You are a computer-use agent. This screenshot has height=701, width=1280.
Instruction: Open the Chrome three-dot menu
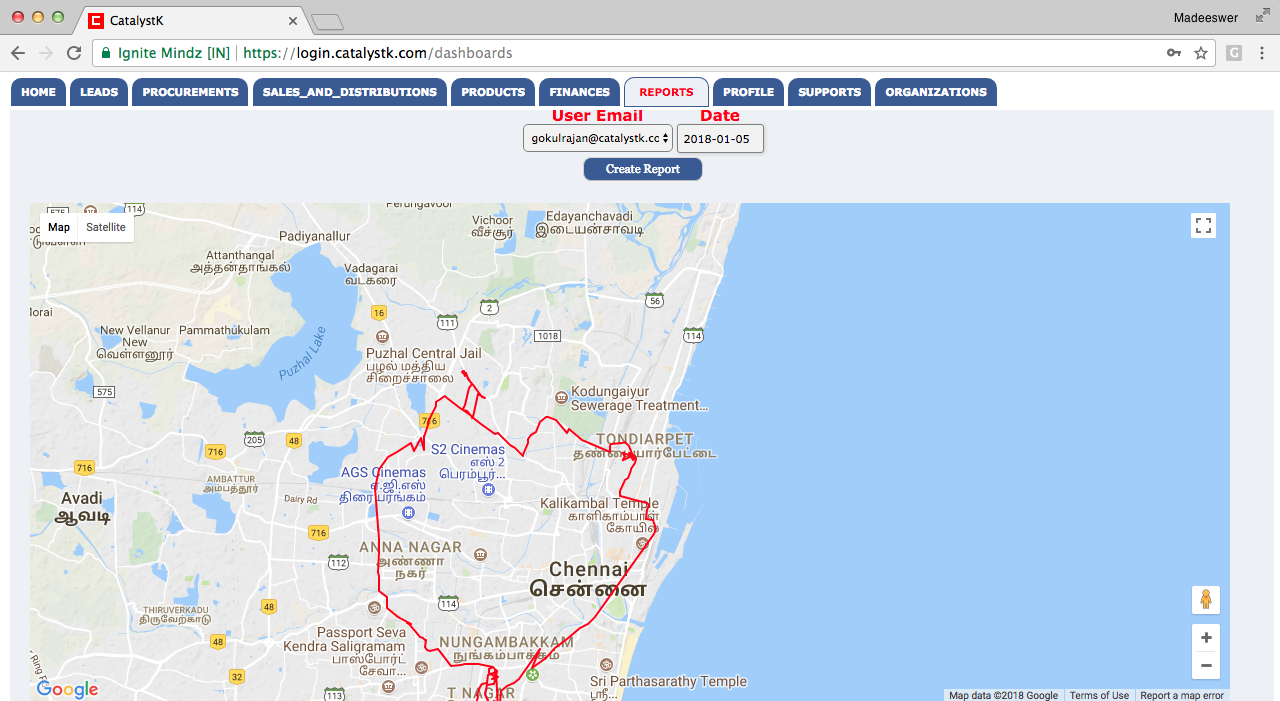(x=1262, y=53)
